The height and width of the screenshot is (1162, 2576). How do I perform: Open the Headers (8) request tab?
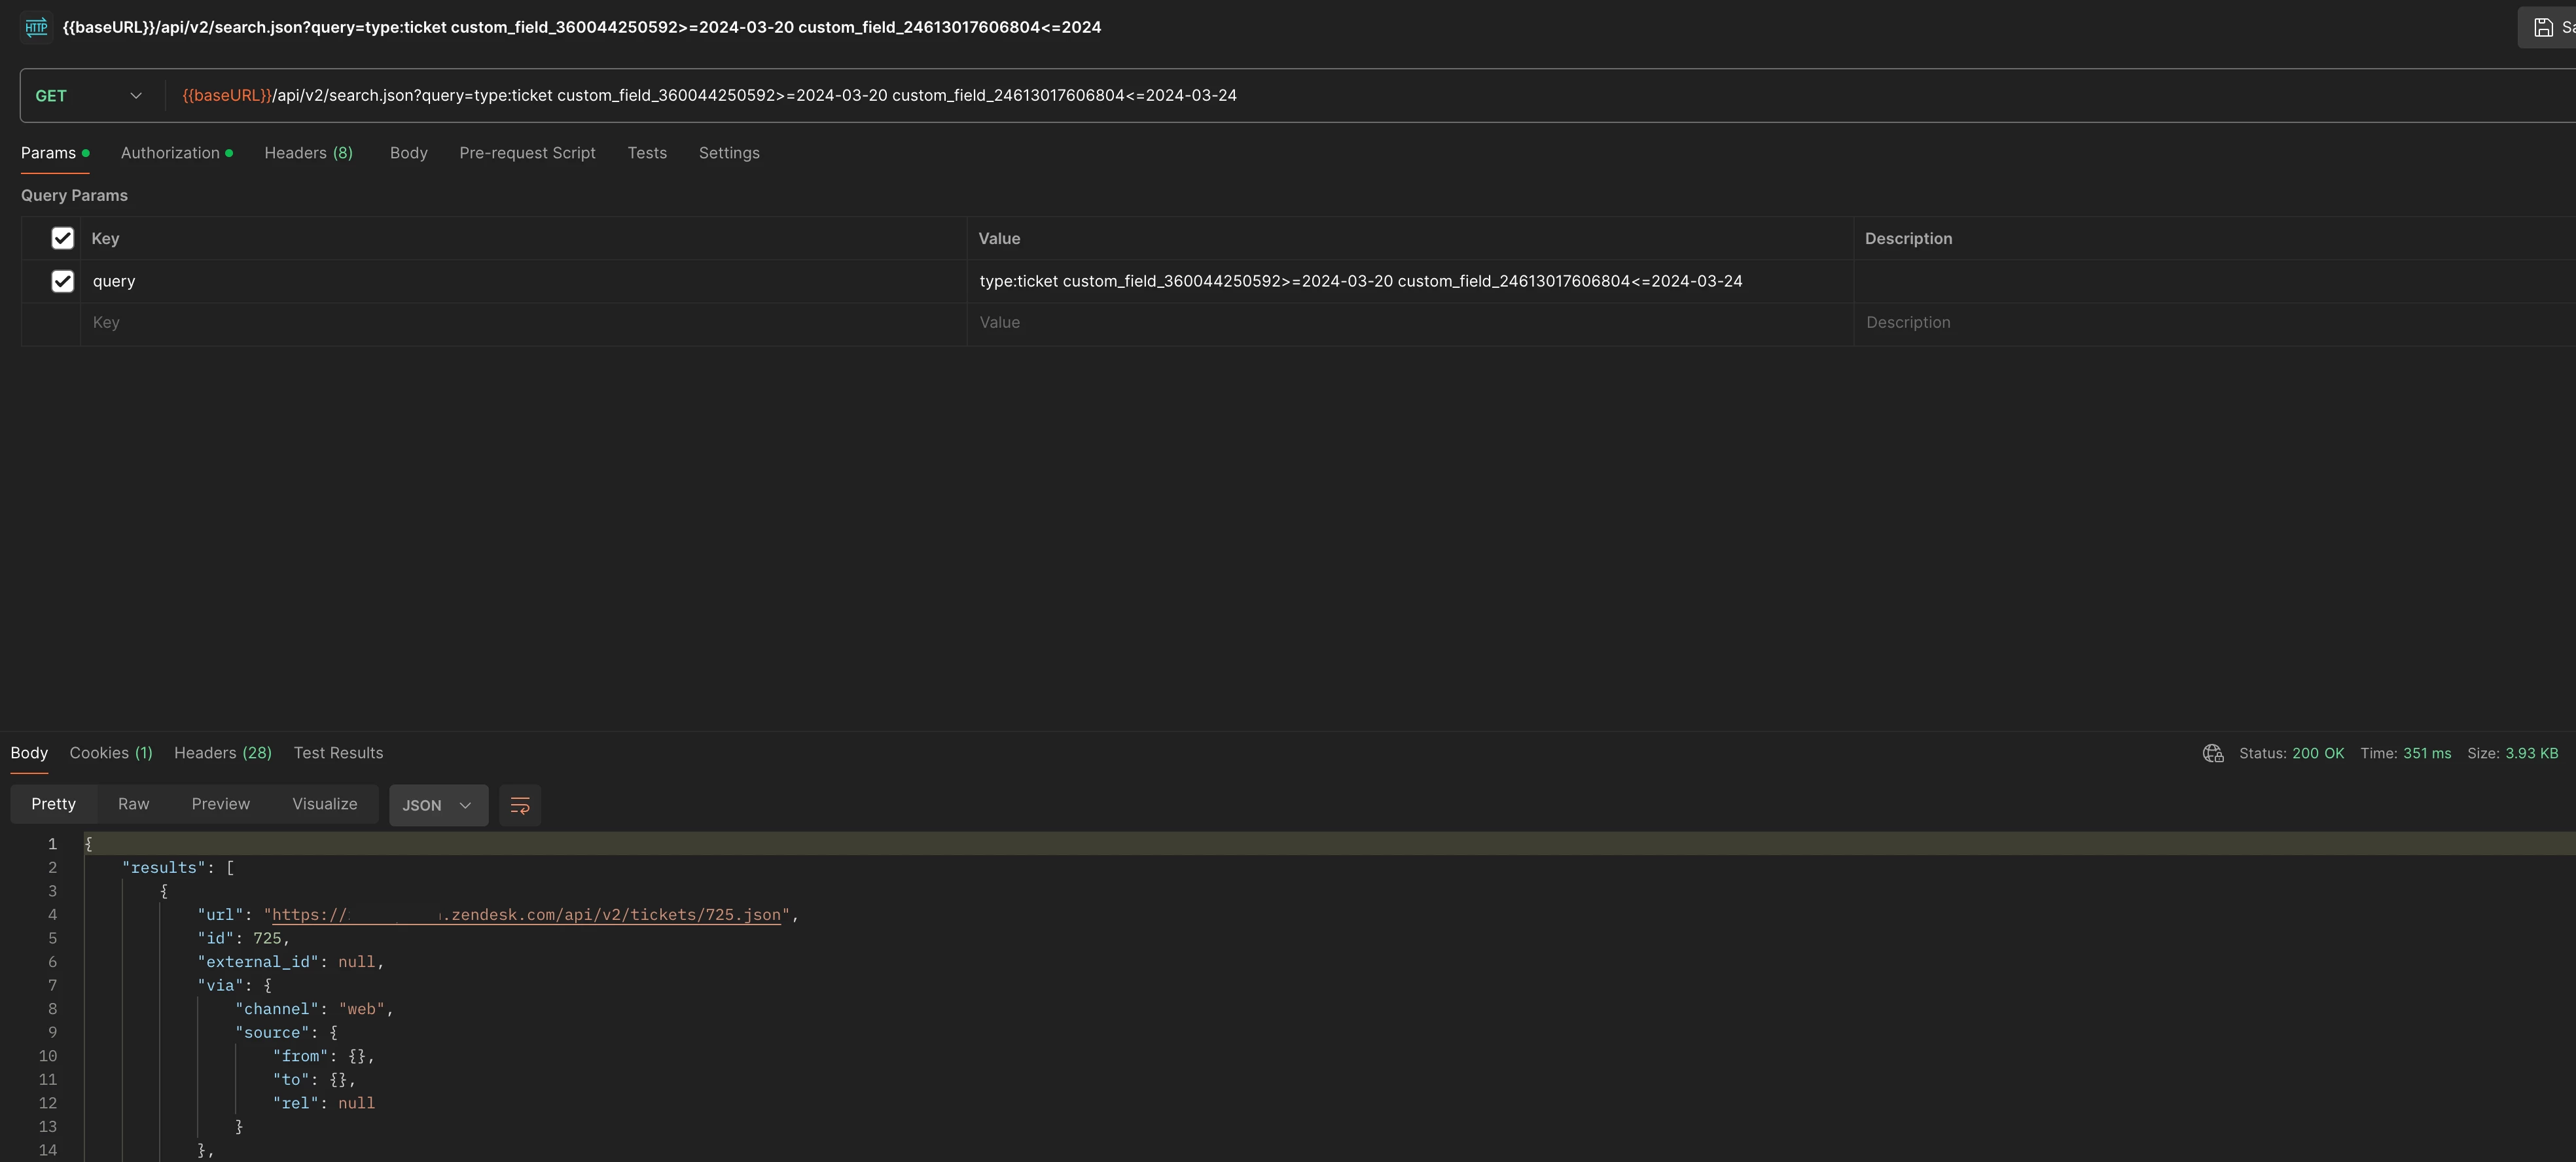pyautogui.click(x=308, y=153)
